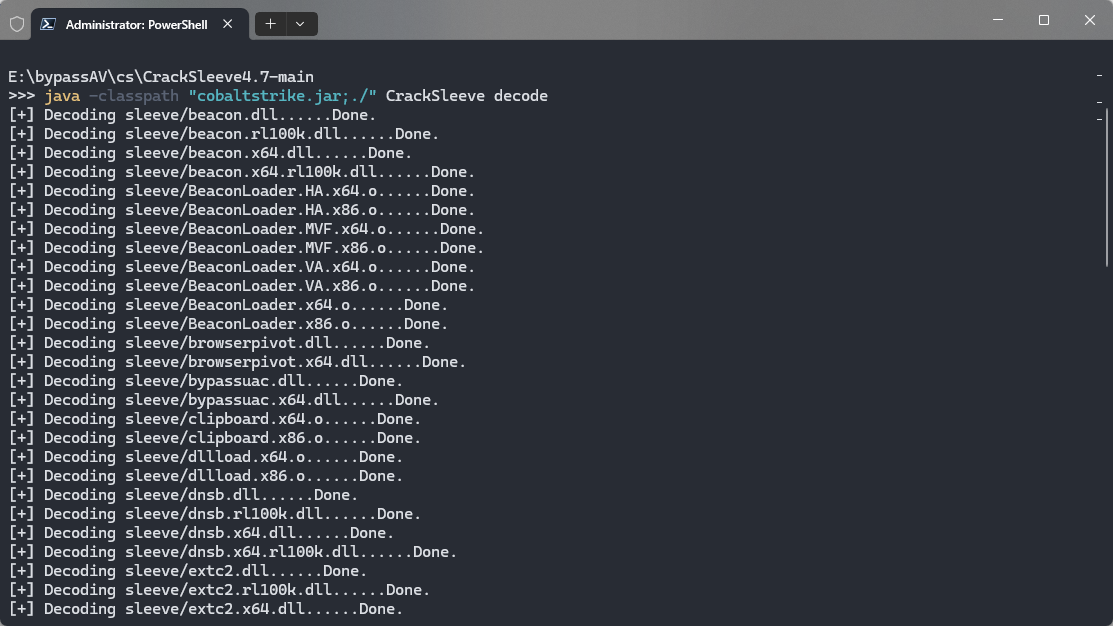The width and height of the screenshot is (1113, 626).
Task: Click the line sleeve/bypassuac.x64.dll
Action: coord(224,400)
